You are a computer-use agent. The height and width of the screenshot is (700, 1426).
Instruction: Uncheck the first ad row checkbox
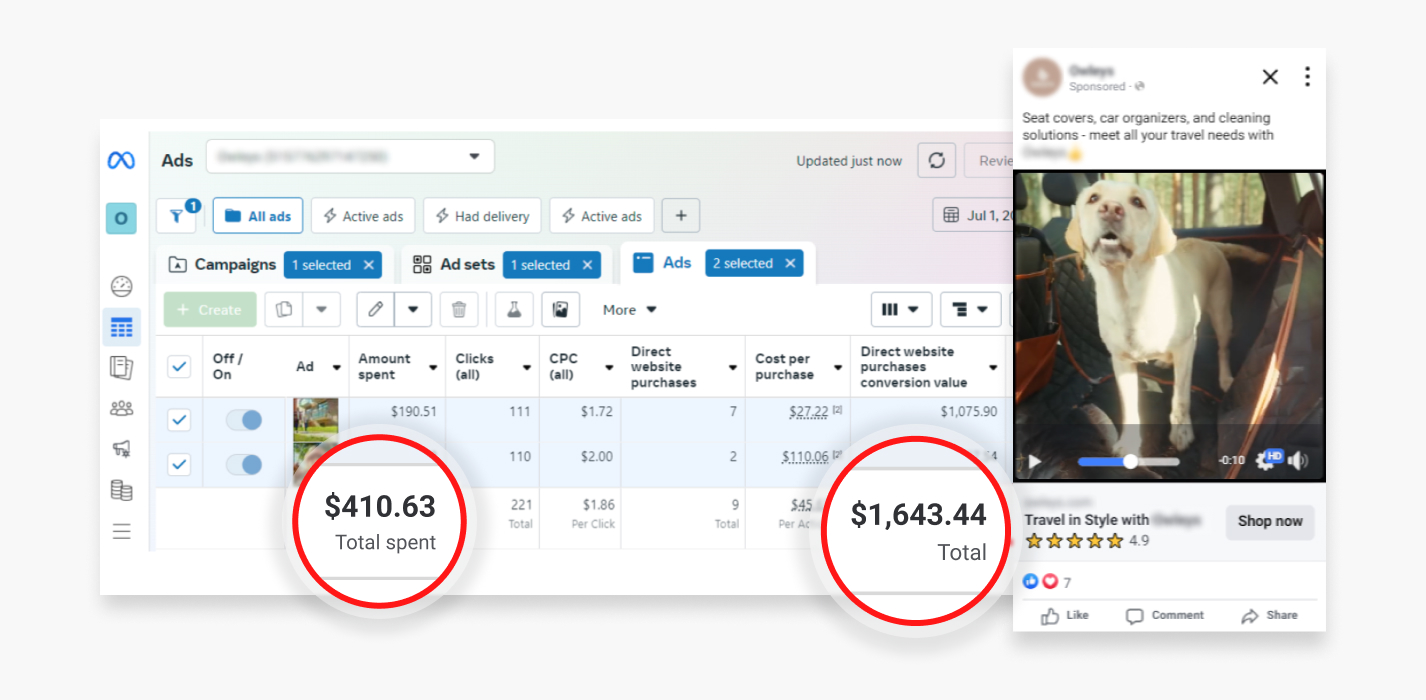pyautogui.click(x=179, y=420)
